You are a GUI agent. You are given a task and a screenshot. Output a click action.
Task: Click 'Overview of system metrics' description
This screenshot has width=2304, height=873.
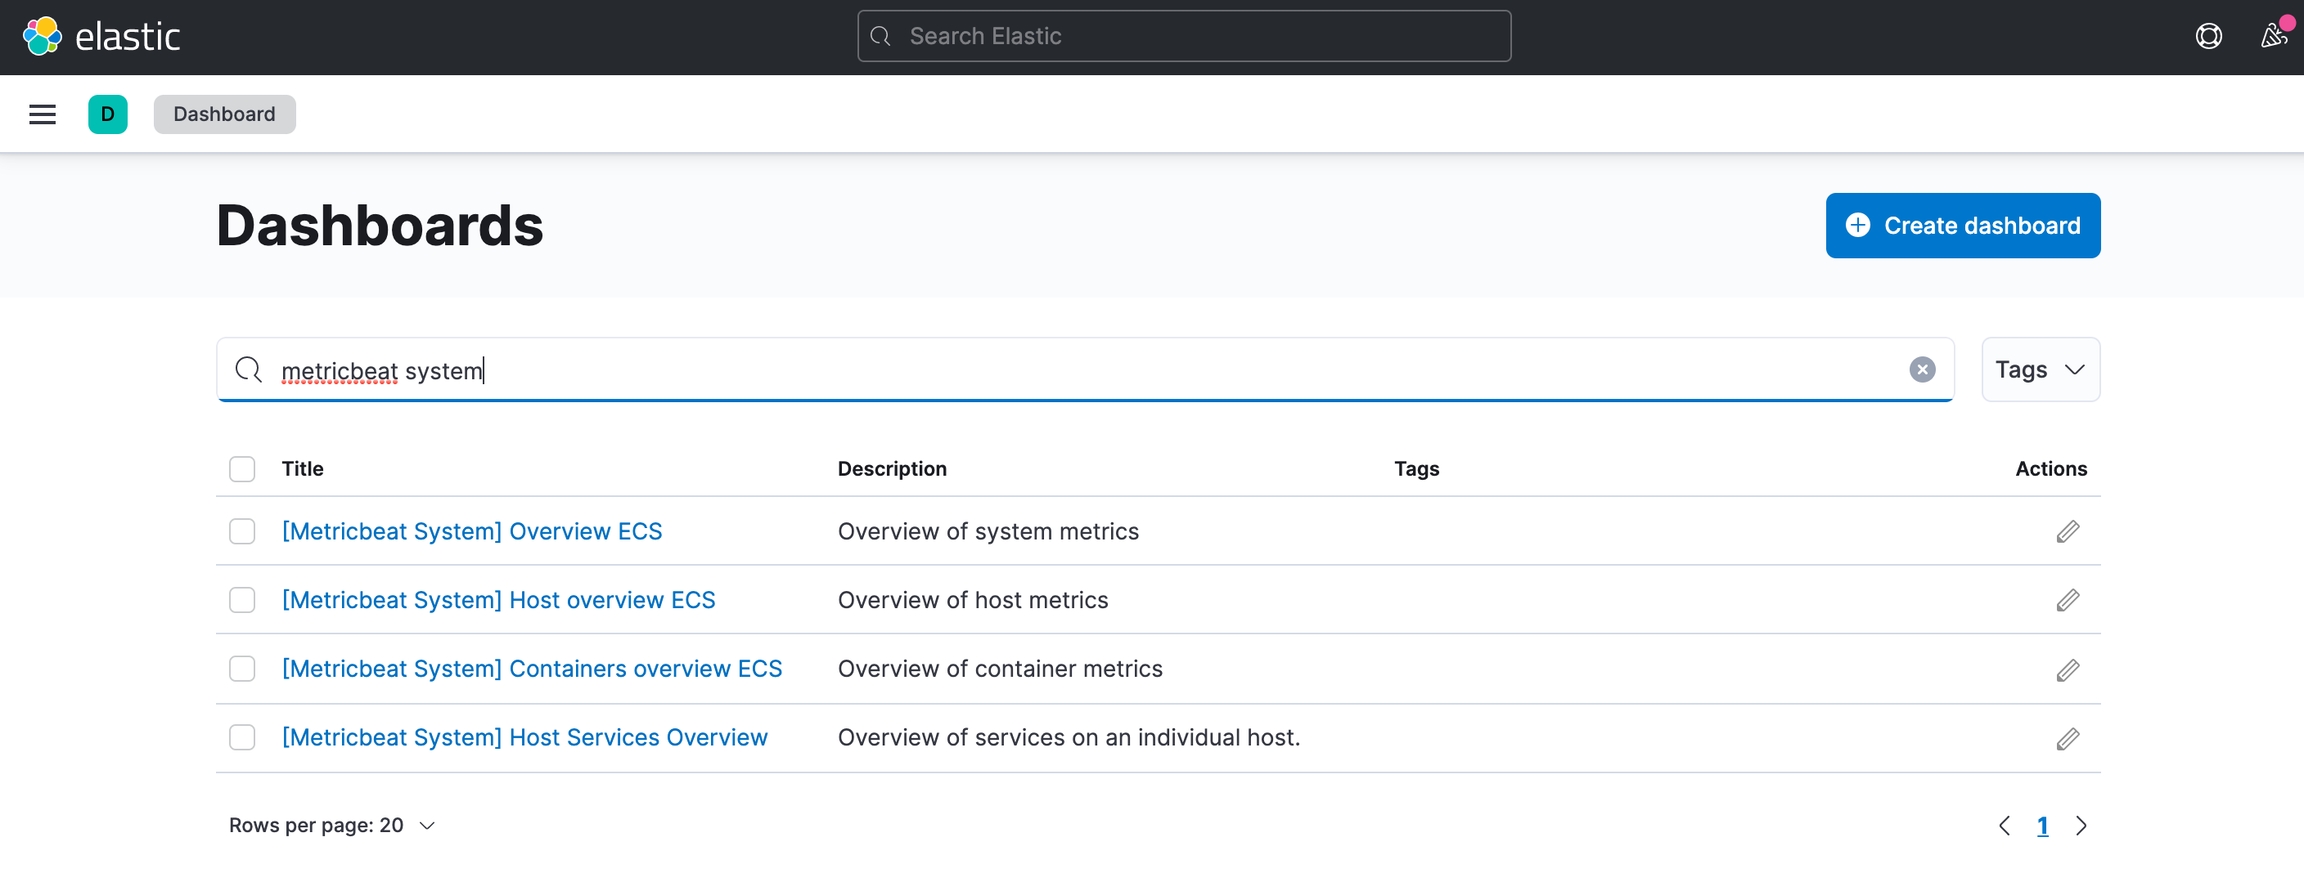(x=988, y=531)
